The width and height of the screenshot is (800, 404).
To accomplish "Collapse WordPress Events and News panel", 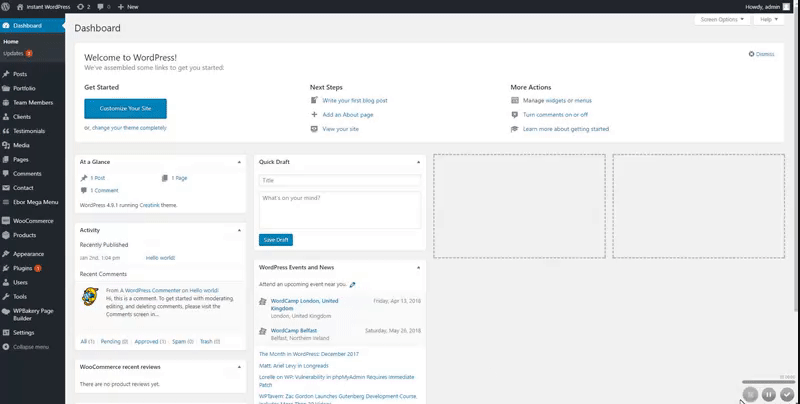I will point(418,268).
